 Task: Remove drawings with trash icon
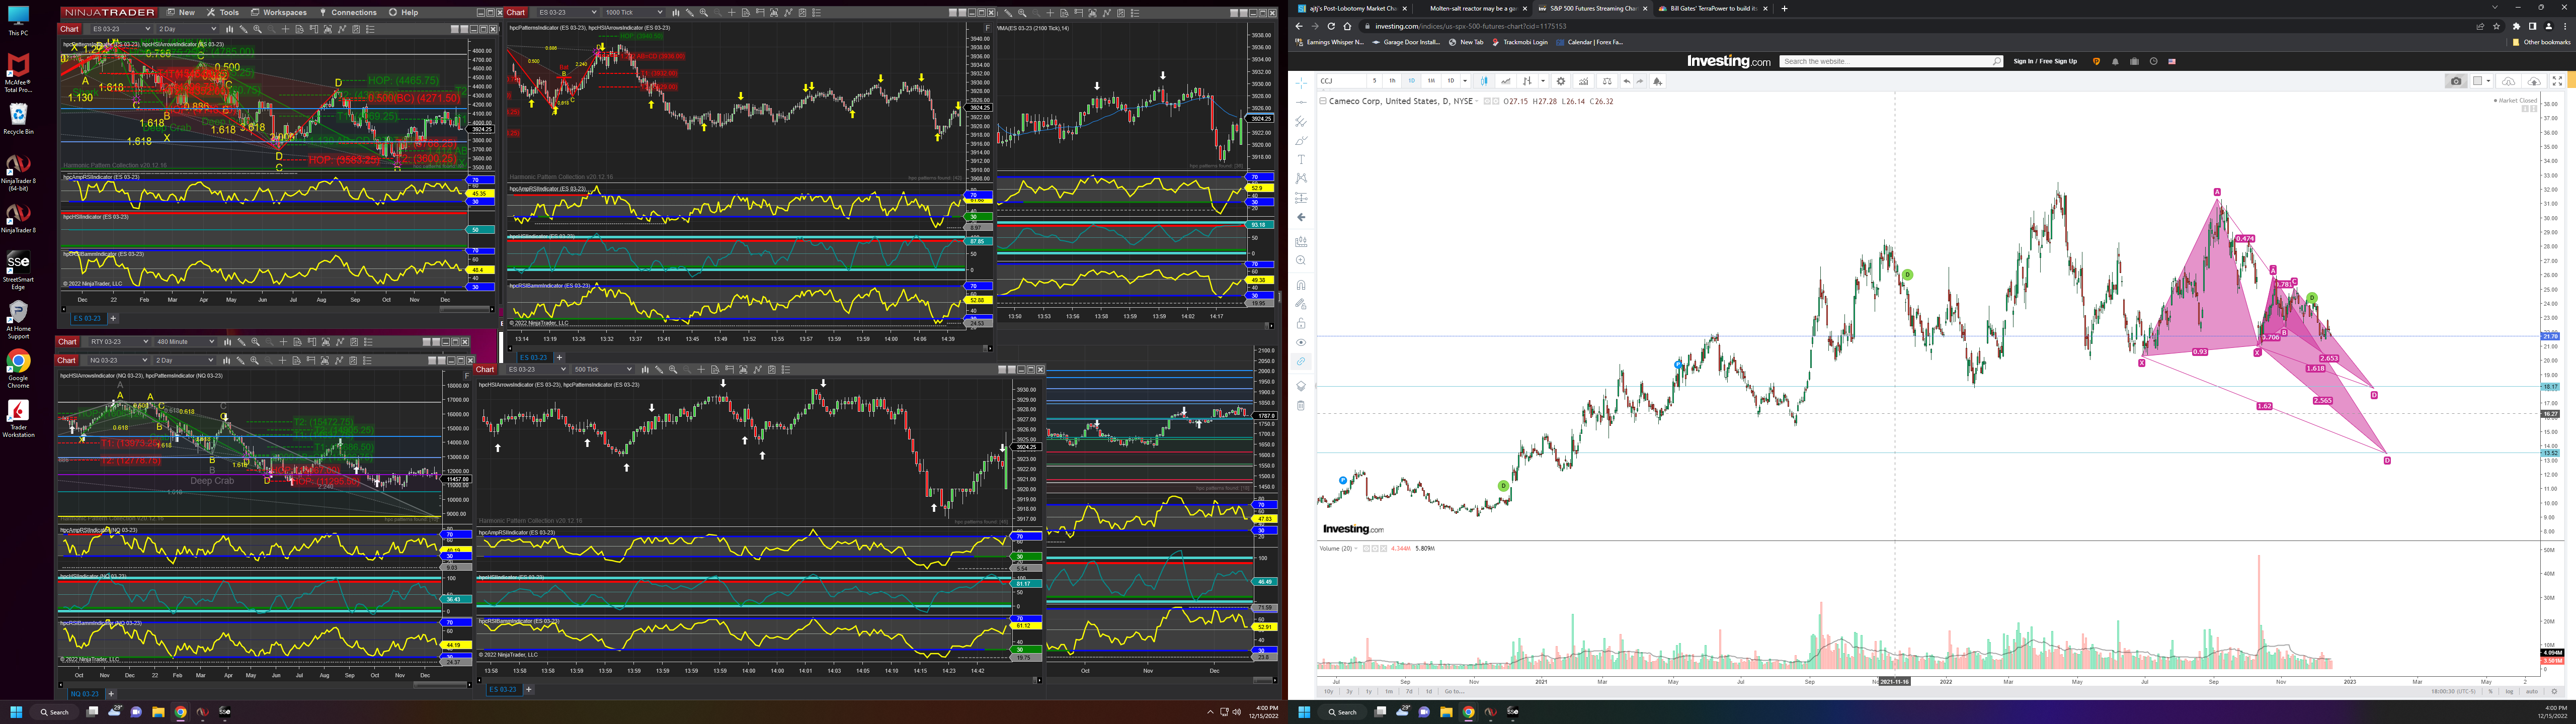1301,405
